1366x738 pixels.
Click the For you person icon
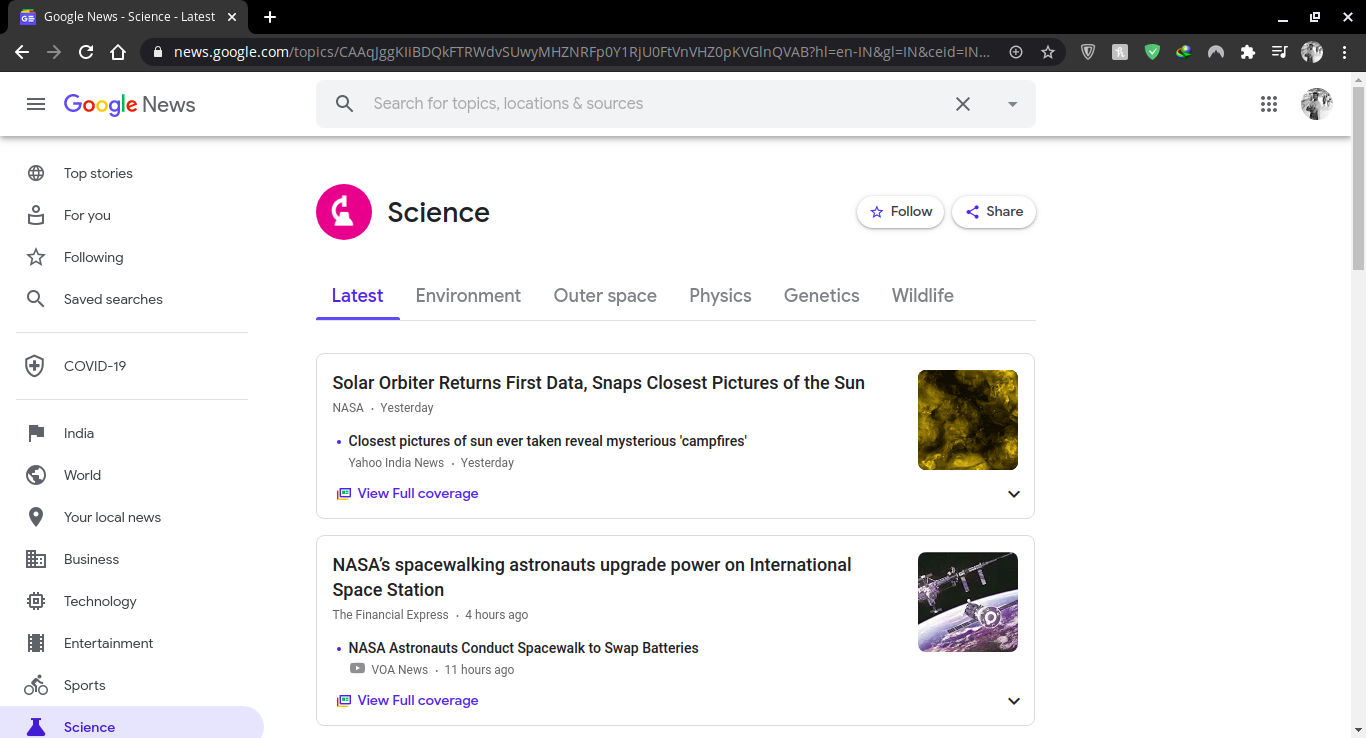pyautogui.click(x=36, y=215)
